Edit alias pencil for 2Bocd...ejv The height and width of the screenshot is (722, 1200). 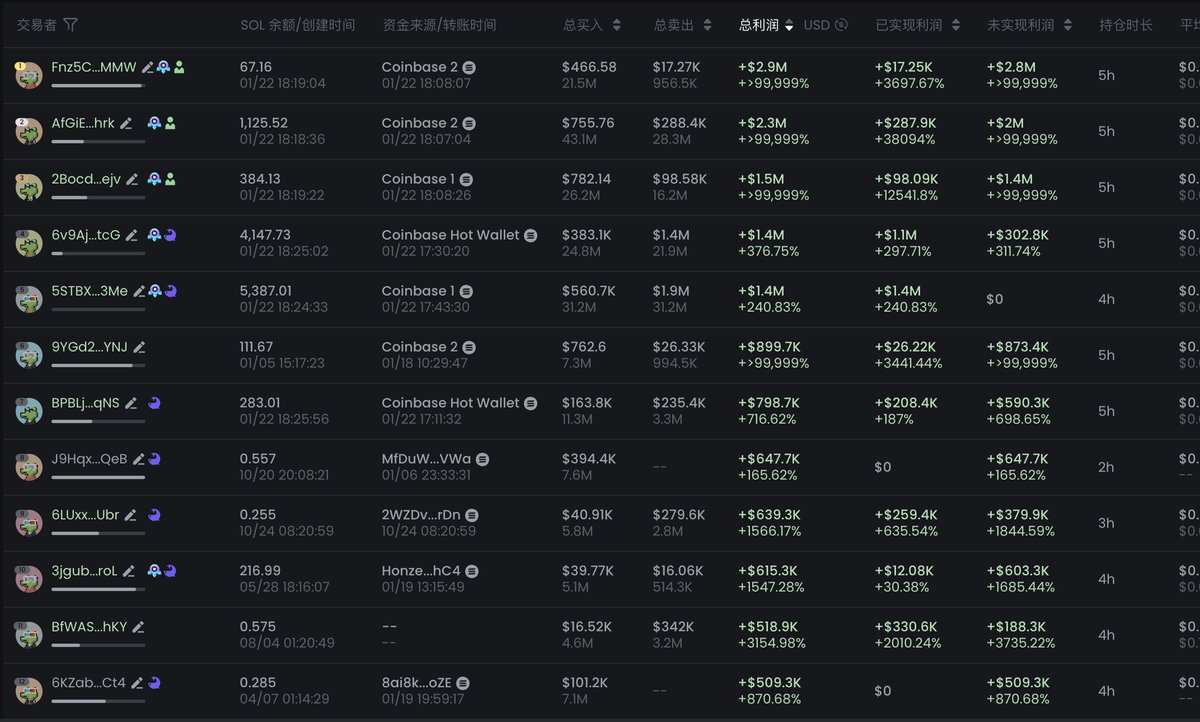[132, 179]
